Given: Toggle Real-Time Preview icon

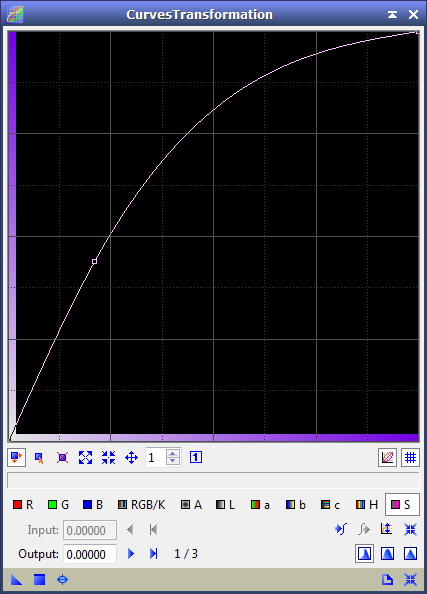Looking at the screenshot, I should point(63,580).
